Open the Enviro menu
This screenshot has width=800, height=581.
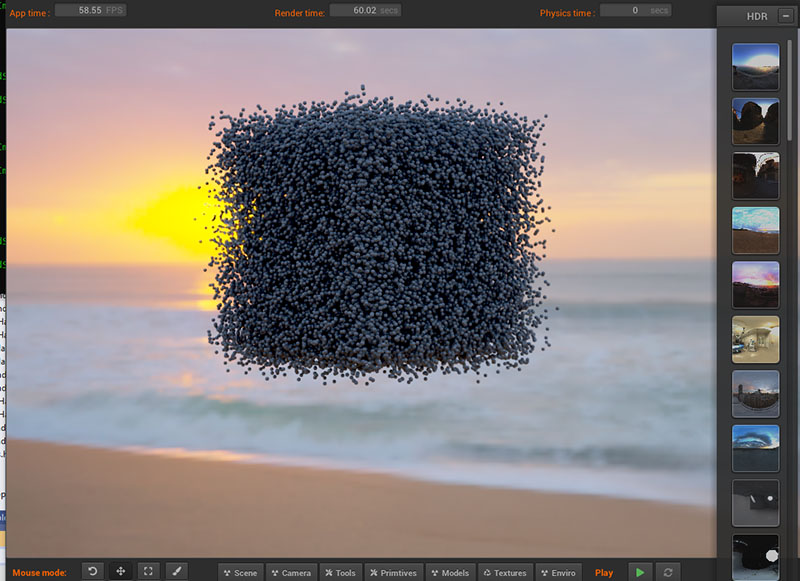point(558,572)
